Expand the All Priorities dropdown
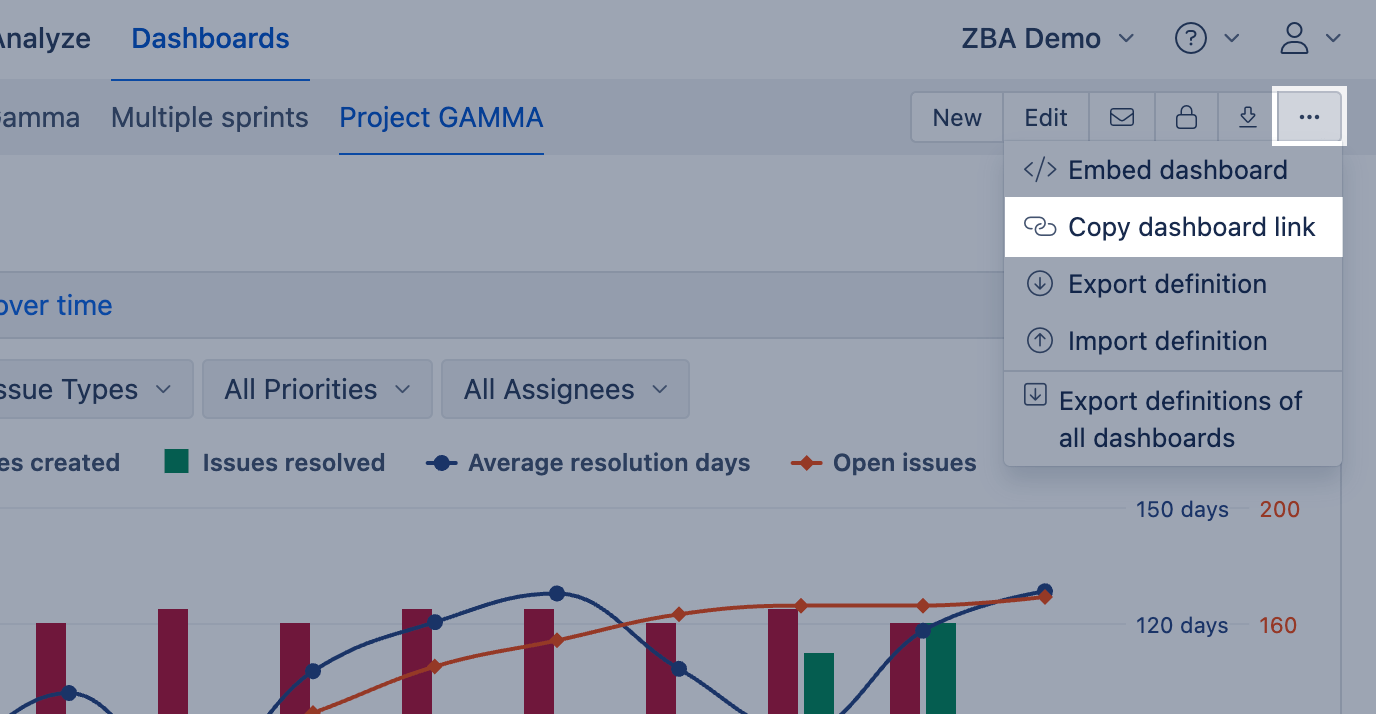The height and width of the screenshot is (714, 1376). tap(317, 389)
